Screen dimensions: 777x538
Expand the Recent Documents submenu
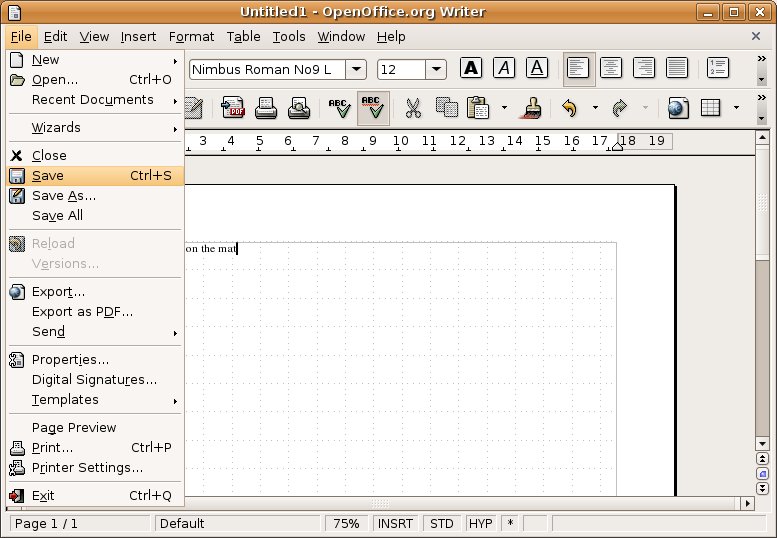click(x=96, y=100)
